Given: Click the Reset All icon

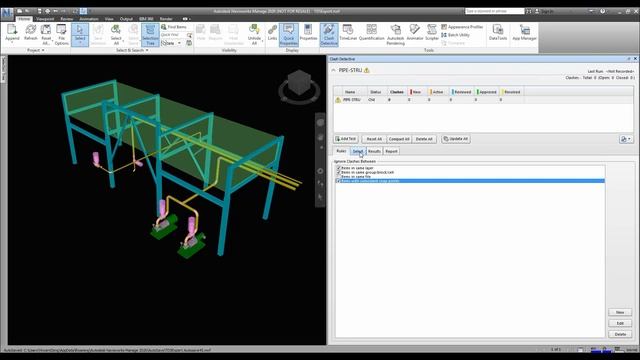Looking at the screenshot, I should pyautogui.click(x=46, y=29).
